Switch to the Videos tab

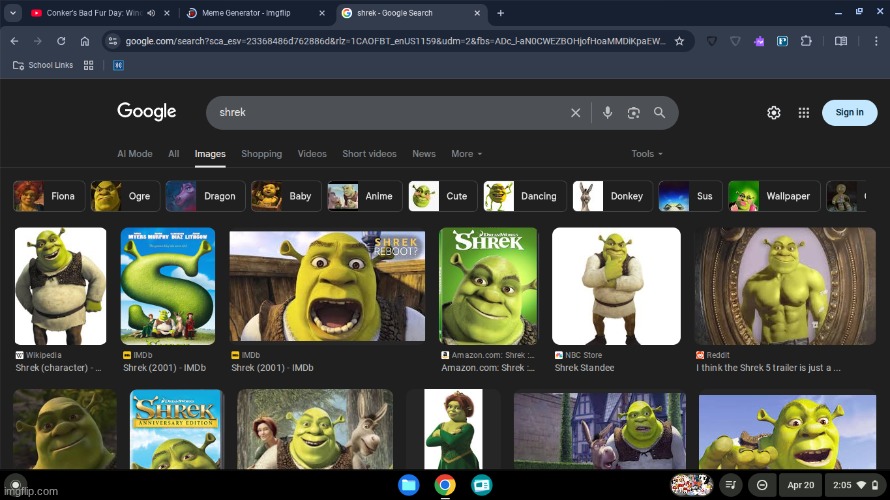point(312,154)
